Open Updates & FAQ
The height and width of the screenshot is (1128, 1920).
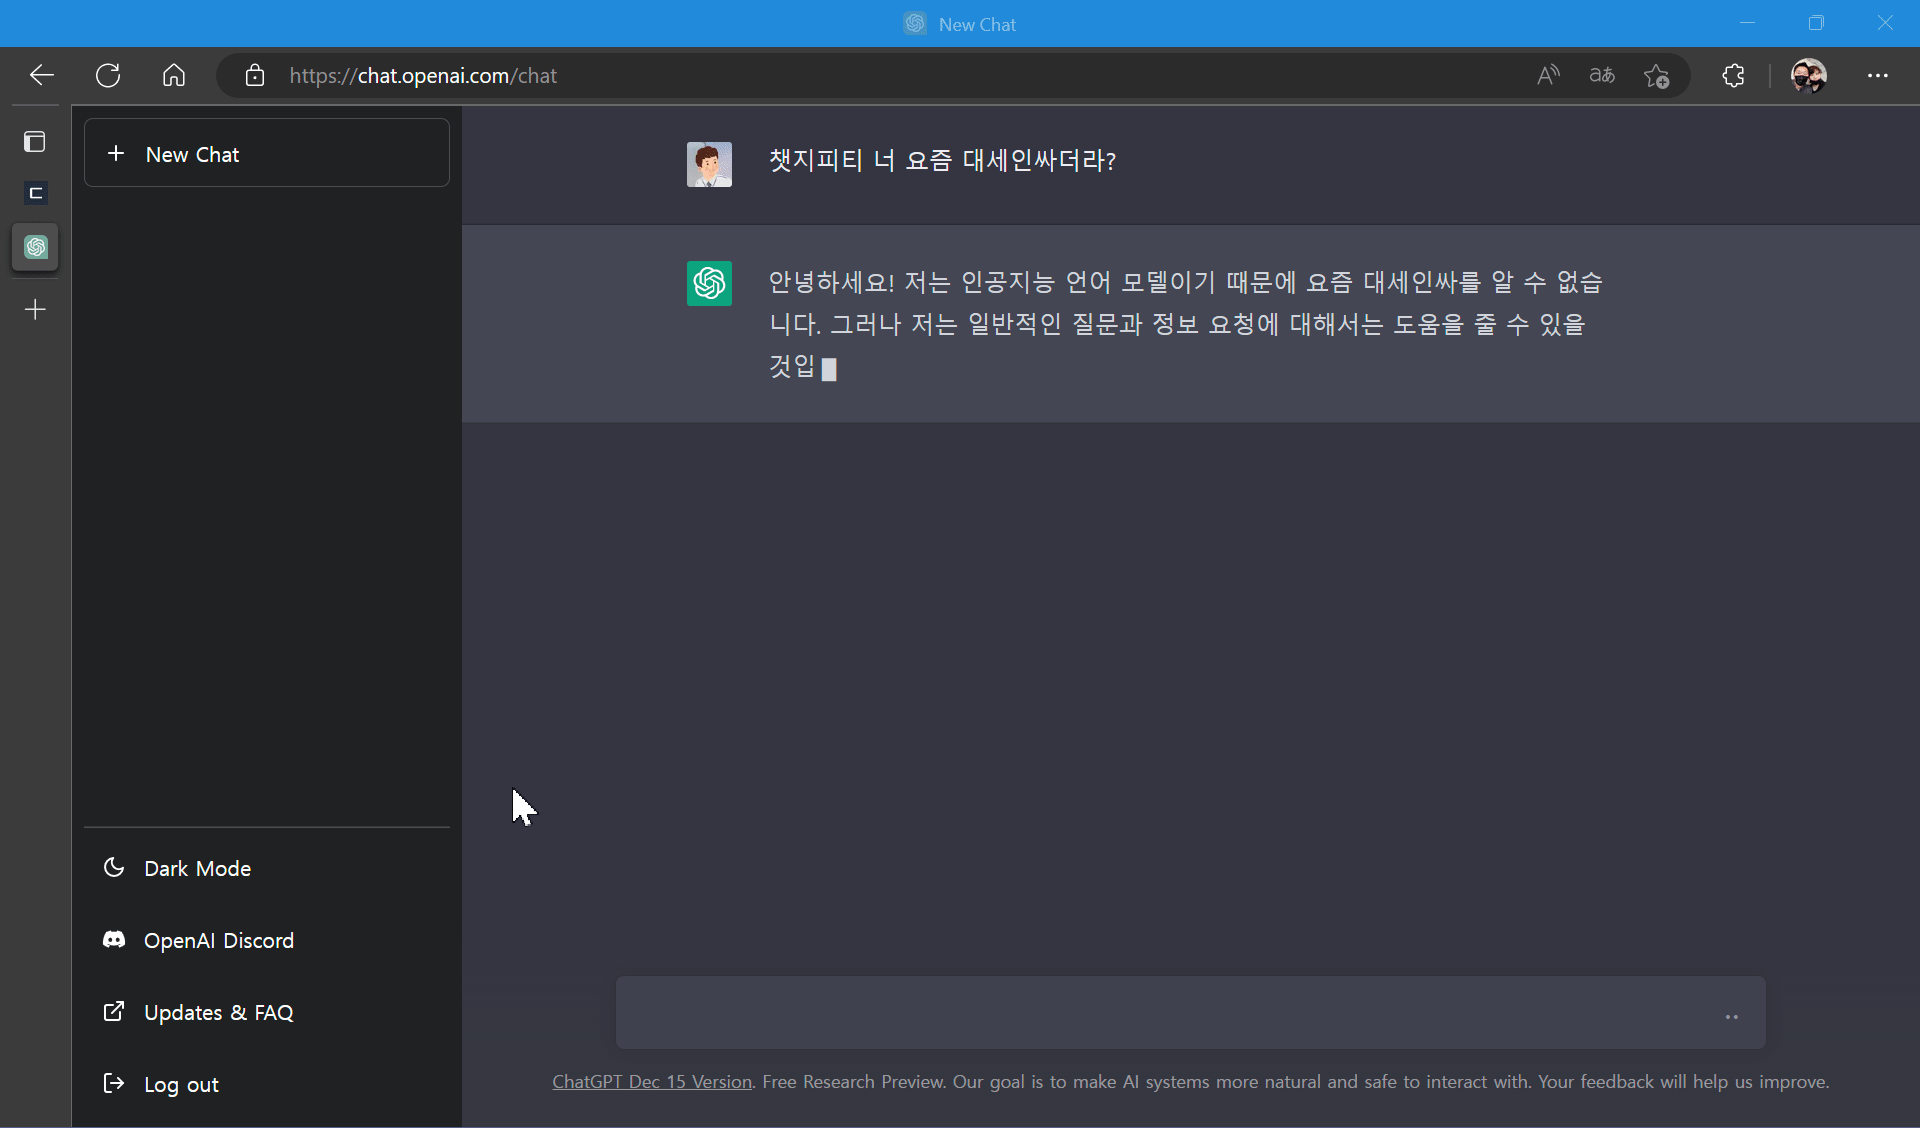[218, 1012]
